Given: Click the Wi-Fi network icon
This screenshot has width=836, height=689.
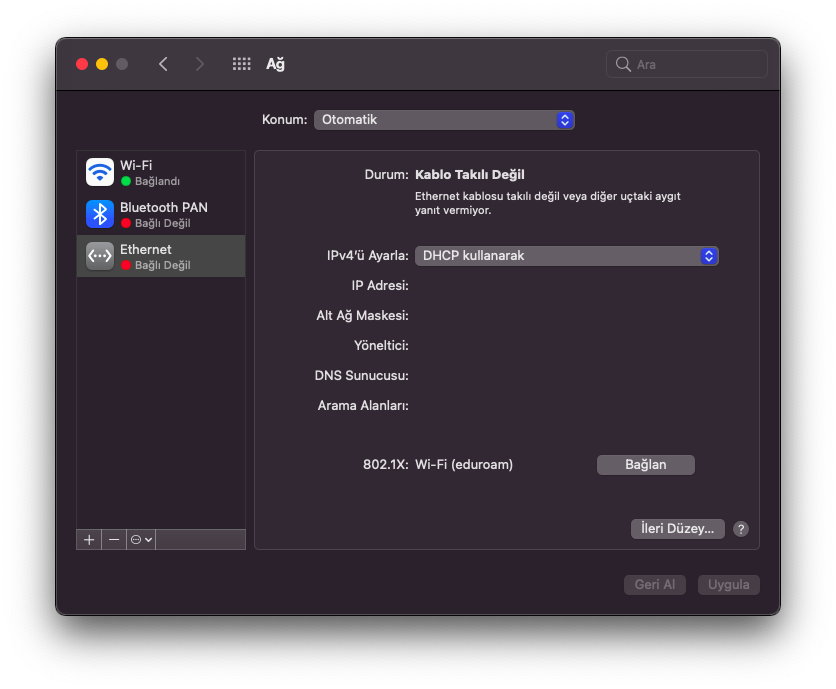Looking at the screenshot, I should pos(100,172).
